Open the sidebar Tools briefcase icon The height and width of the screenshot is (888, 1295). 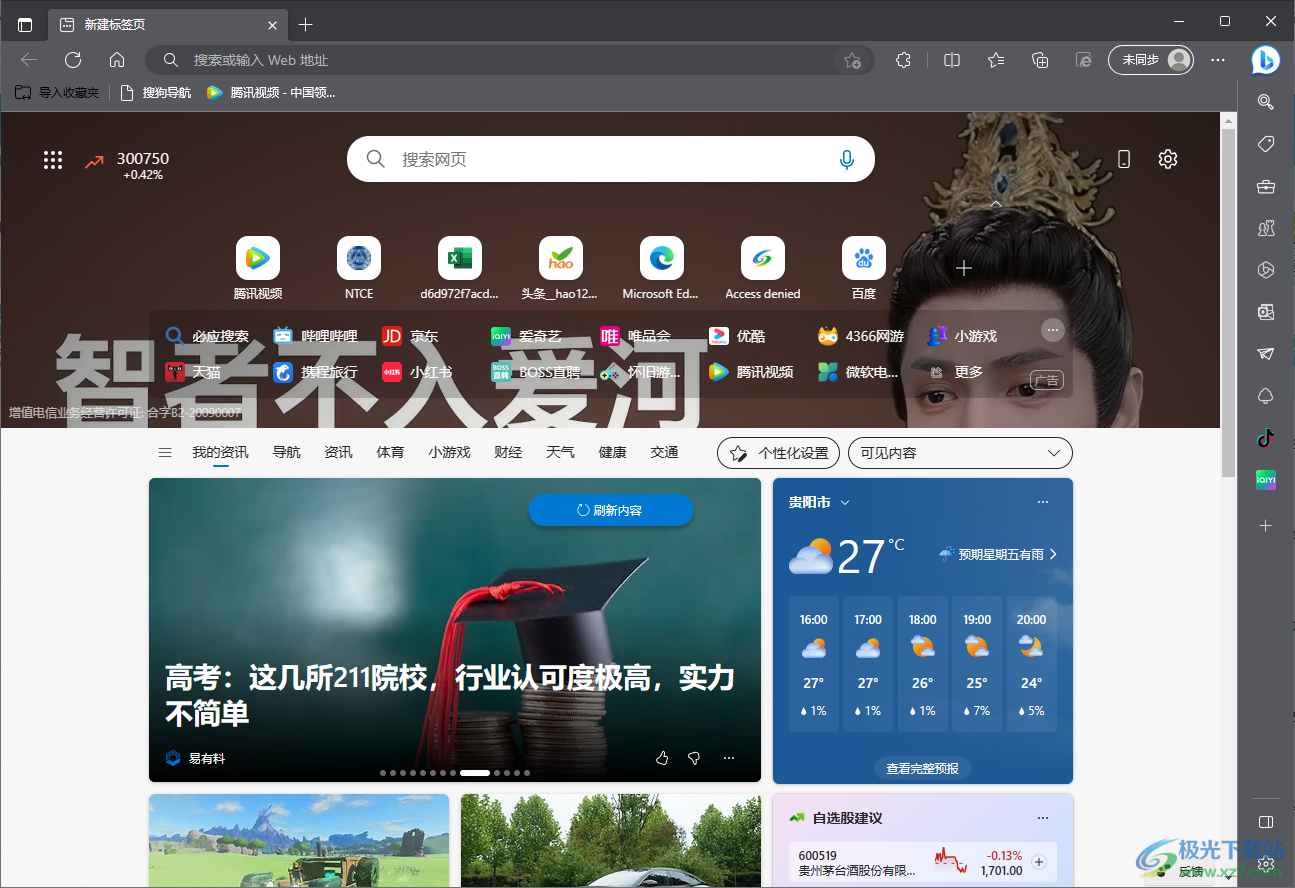[1265, 186]
